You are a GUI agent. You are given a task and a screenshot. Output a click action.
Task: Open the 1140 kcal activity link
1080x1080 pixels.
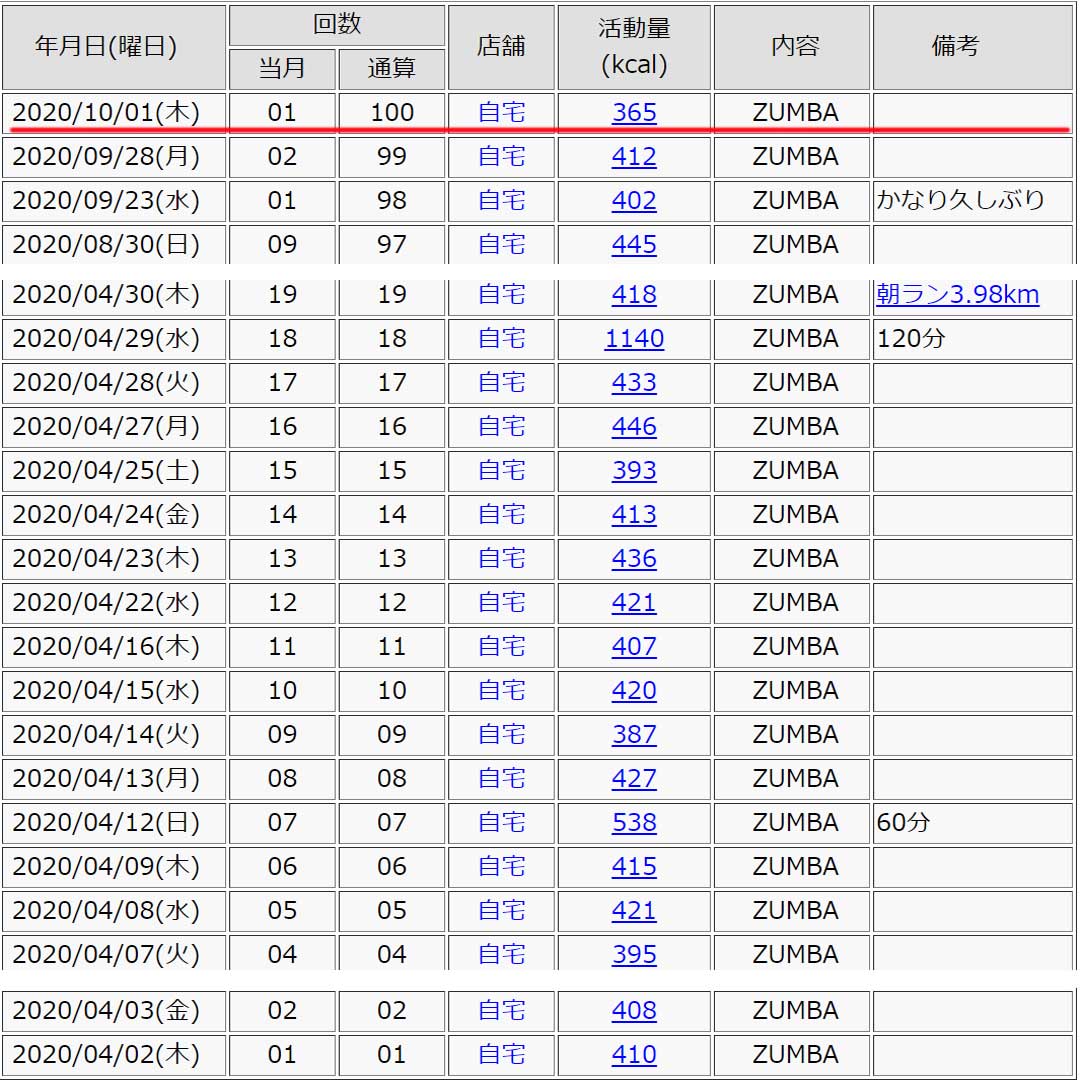point(634,339)
